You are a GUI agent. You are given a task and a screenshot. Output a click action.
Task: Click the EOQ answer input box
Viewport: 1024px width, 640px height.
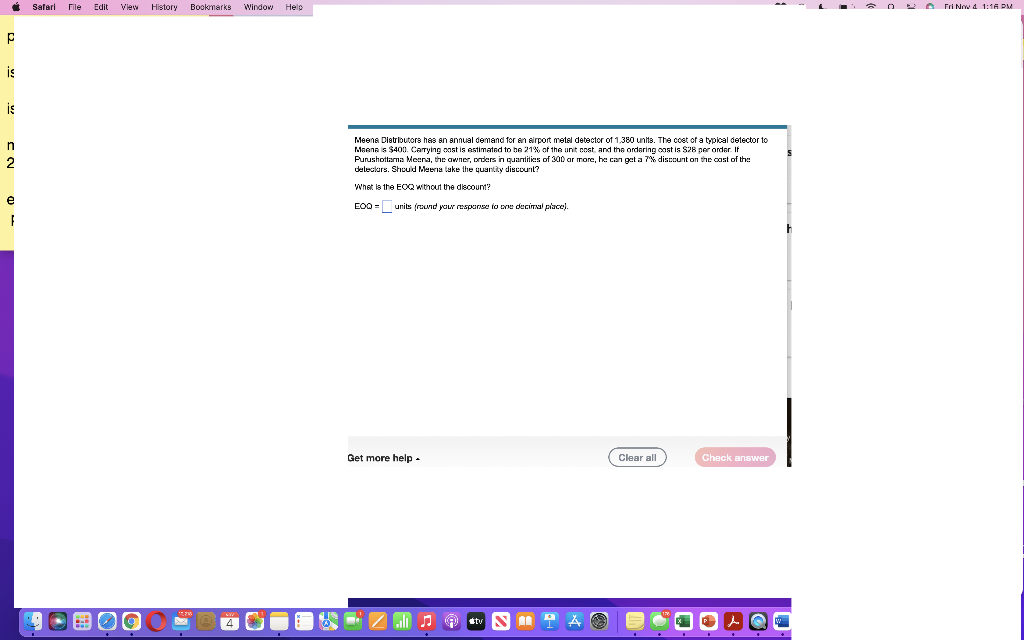coord(387,206)
